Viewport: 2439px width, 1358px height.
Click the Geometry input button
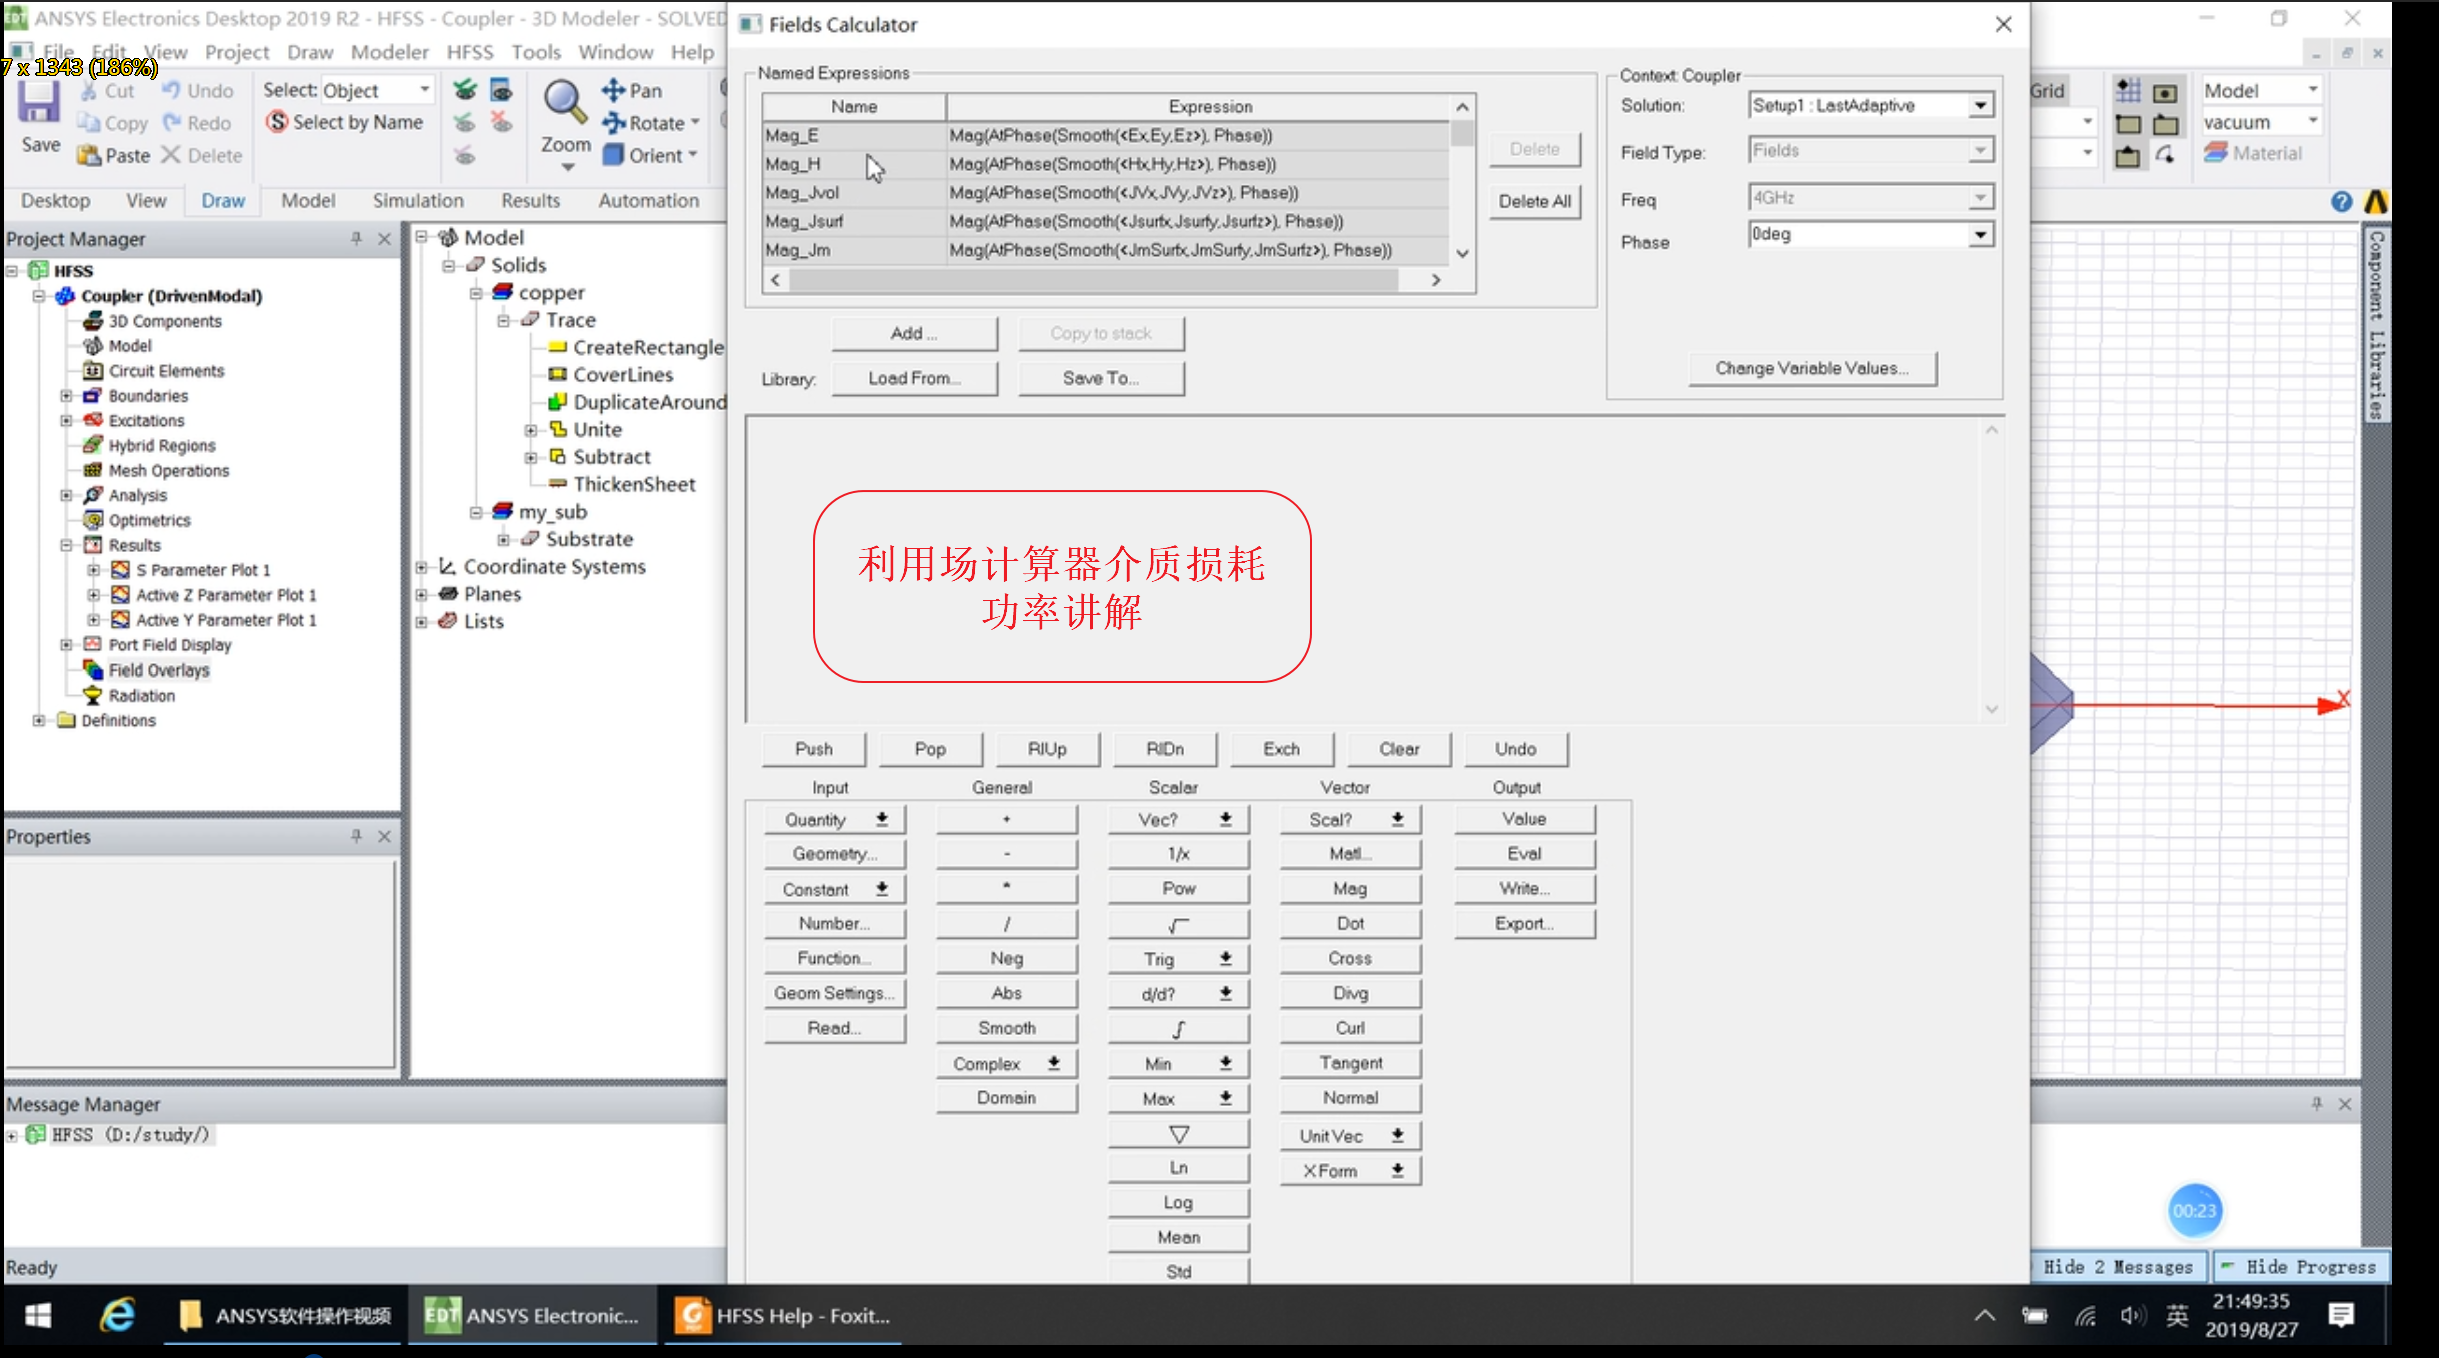pyautogui.click(x=834, y=854)
